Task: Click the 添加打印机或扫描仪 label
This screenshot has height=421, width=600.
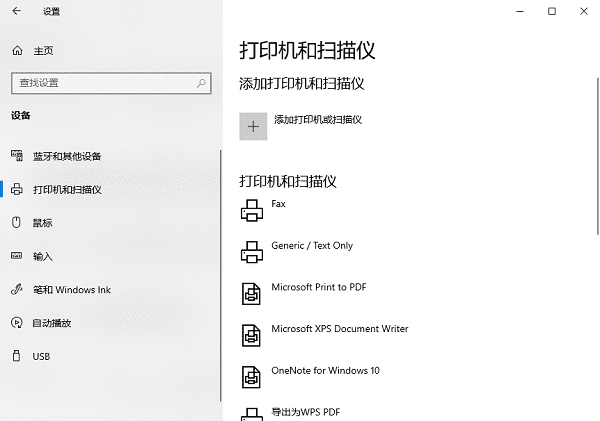Action: (317, 120)
